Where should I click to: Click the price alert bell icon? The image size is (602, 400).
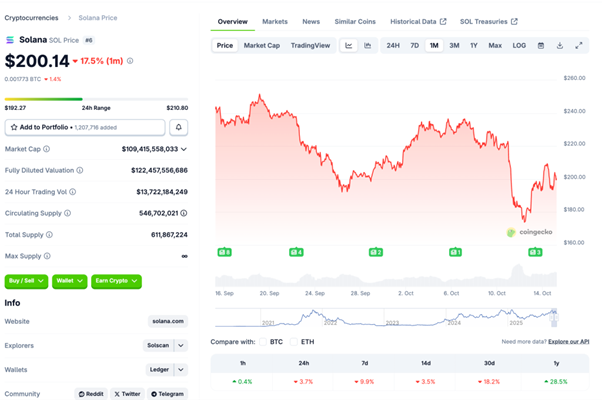pos(179,127)
